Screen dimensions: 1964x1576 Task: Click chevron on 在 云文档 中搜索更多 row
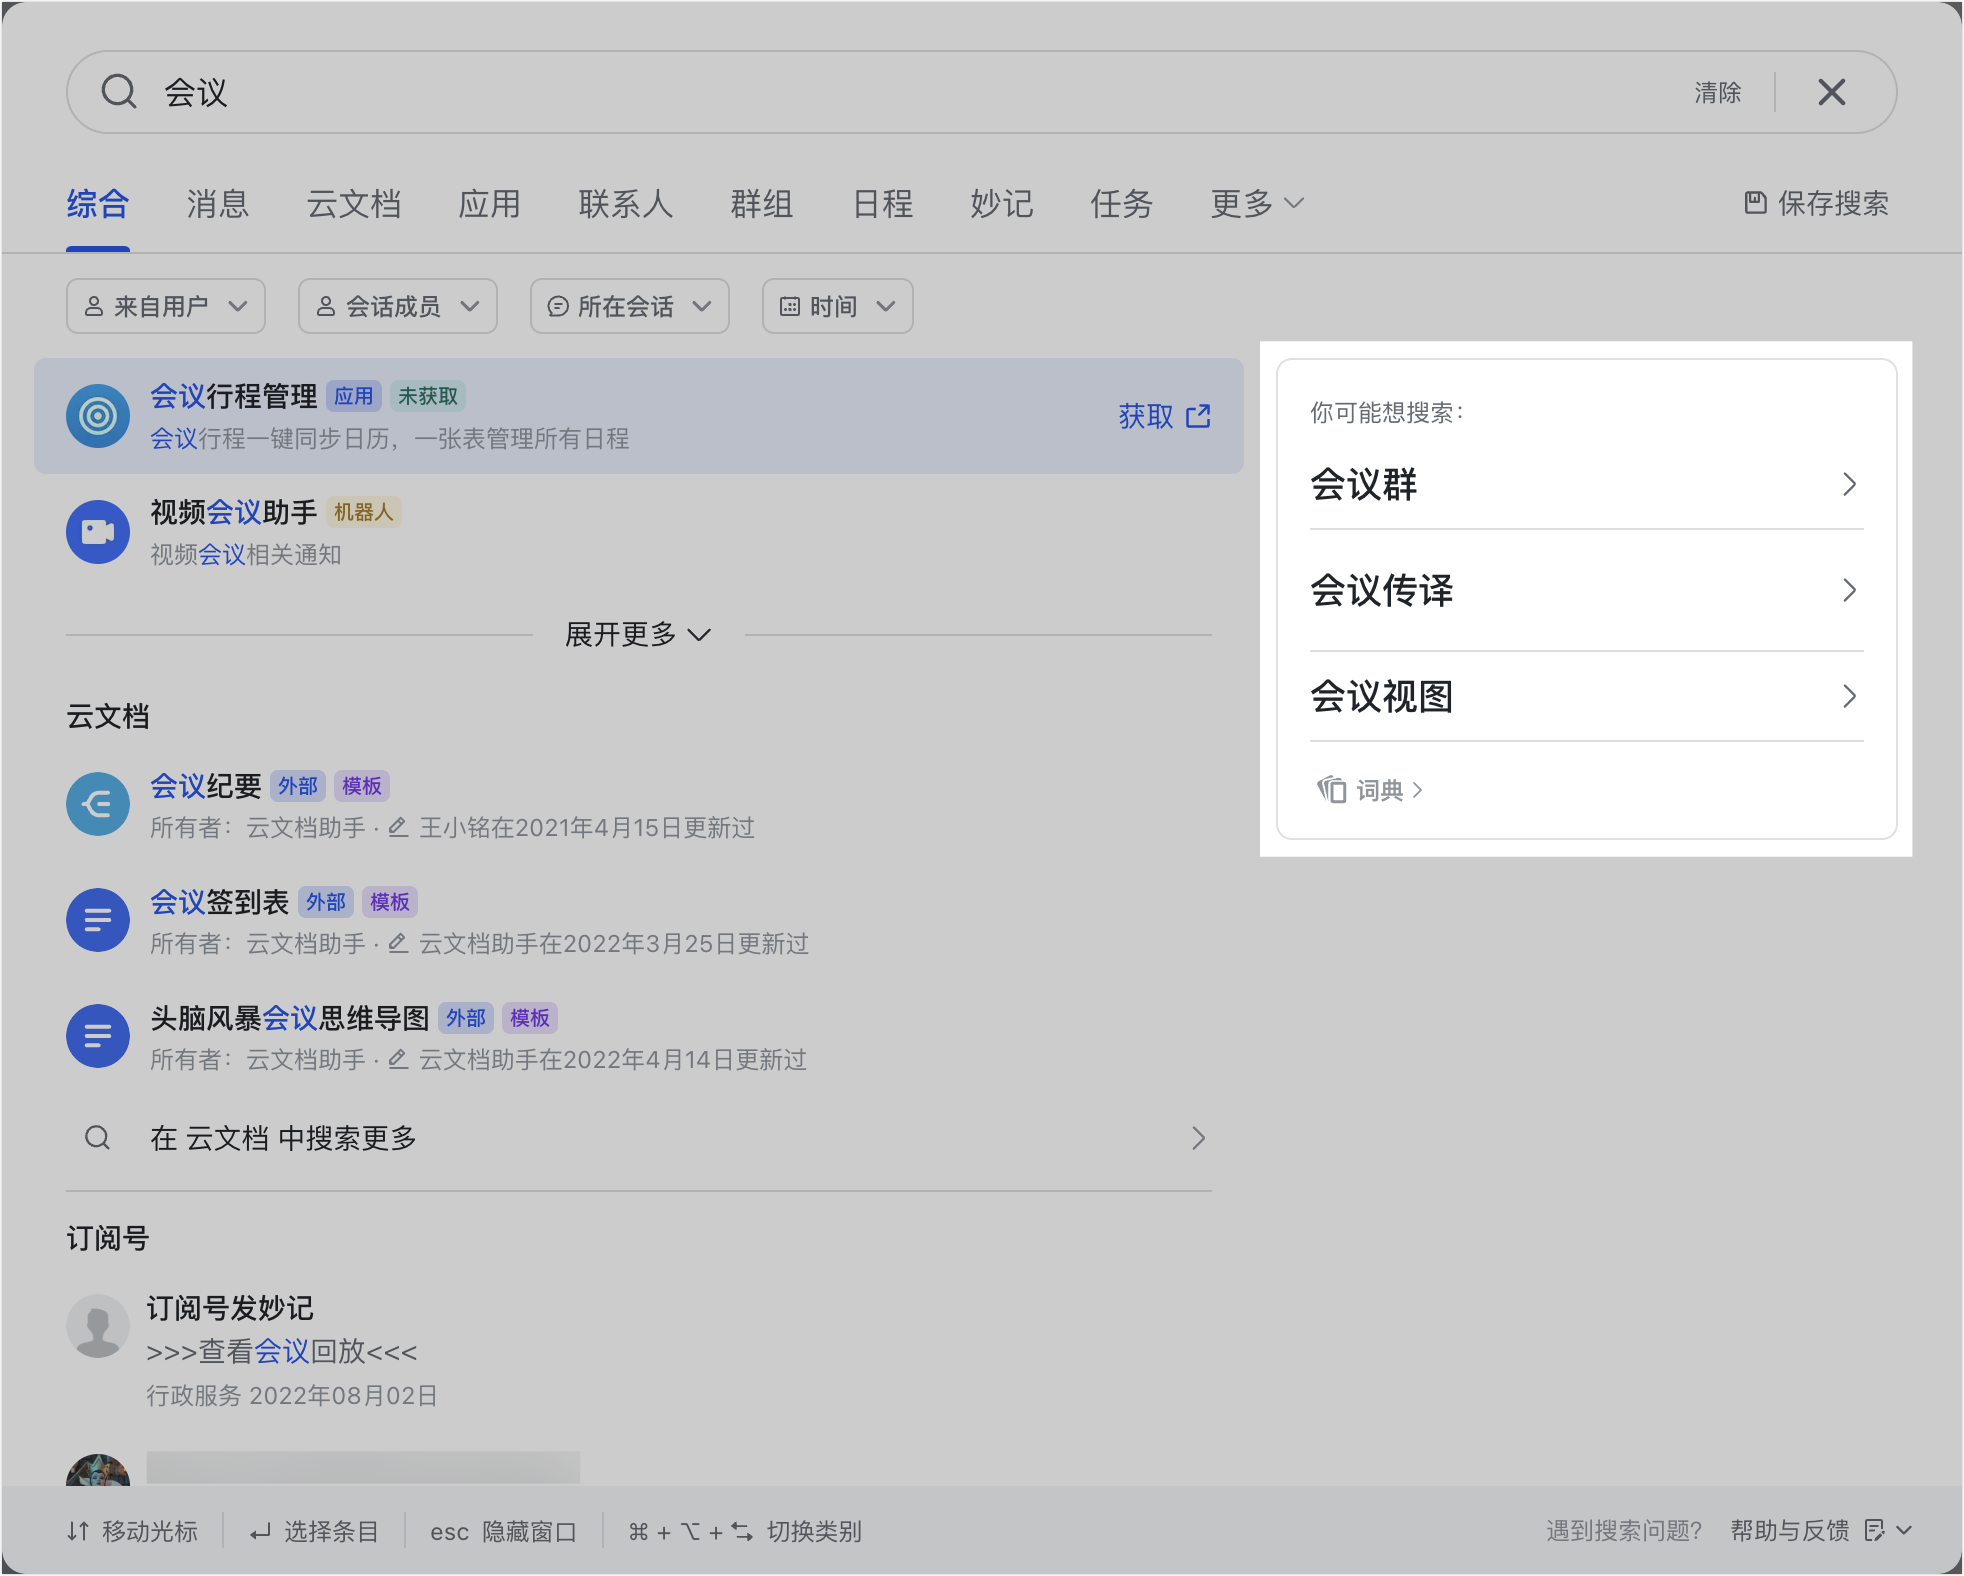click(1198, 1138)
